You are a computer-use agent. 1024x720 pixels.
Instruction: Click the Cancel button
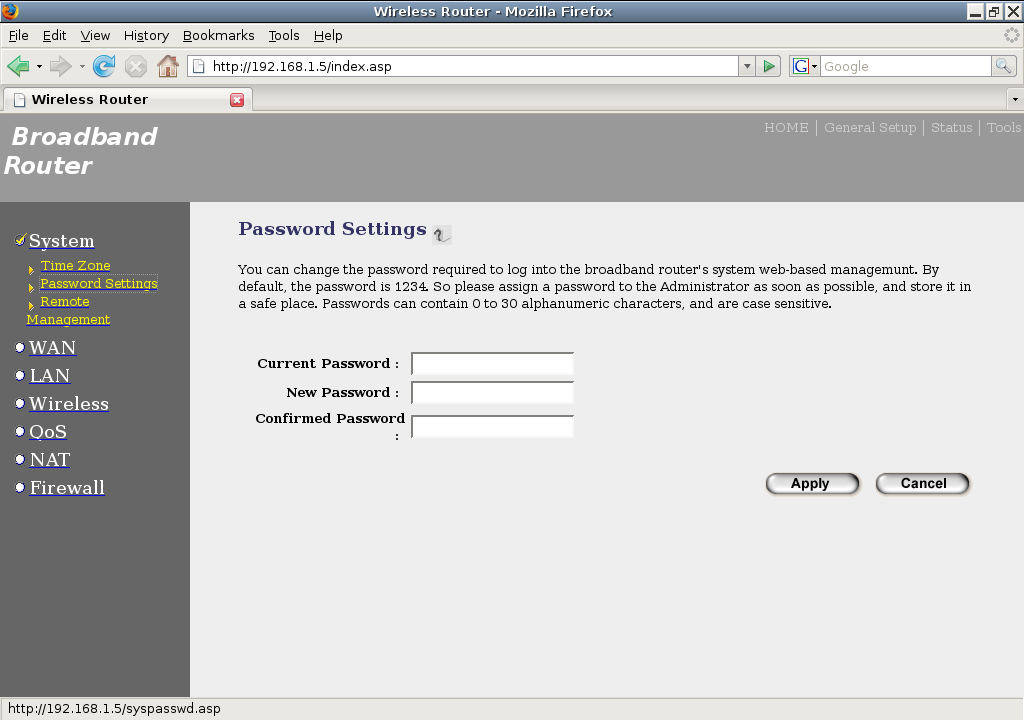coord(922,483)
